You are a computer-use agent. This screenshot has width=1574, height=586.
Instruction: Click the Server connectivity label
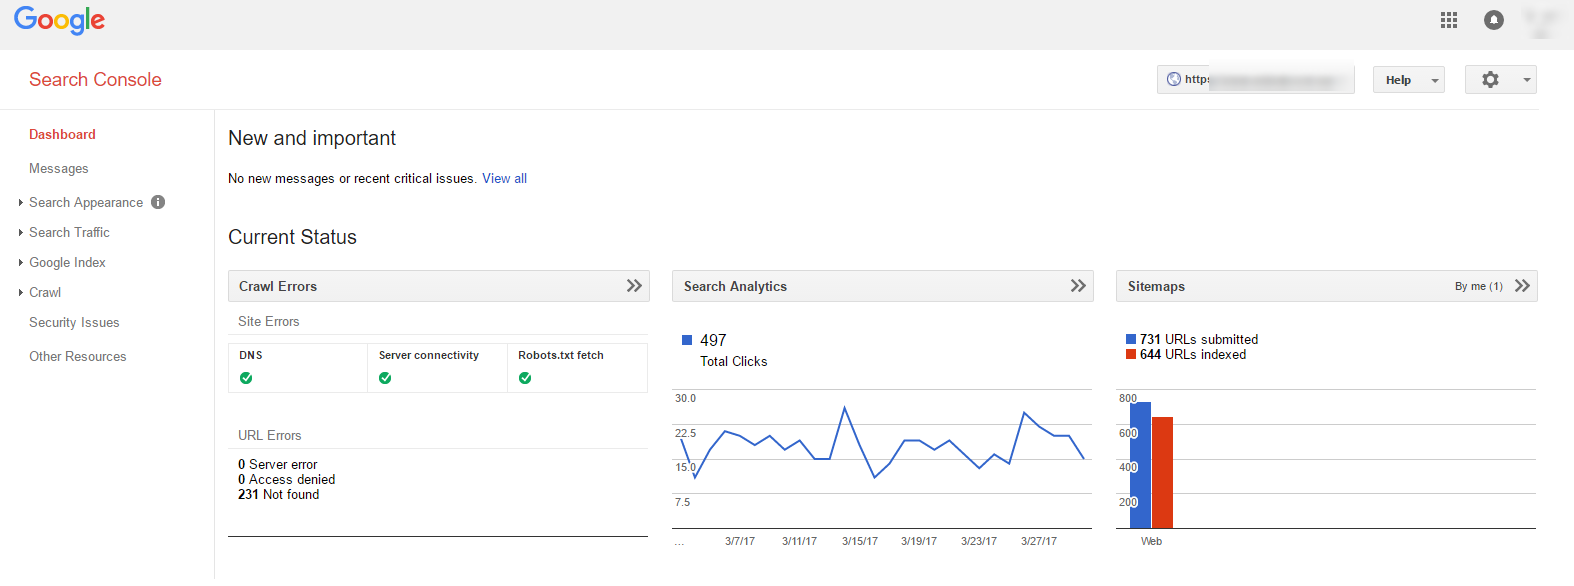coord(429,355)
